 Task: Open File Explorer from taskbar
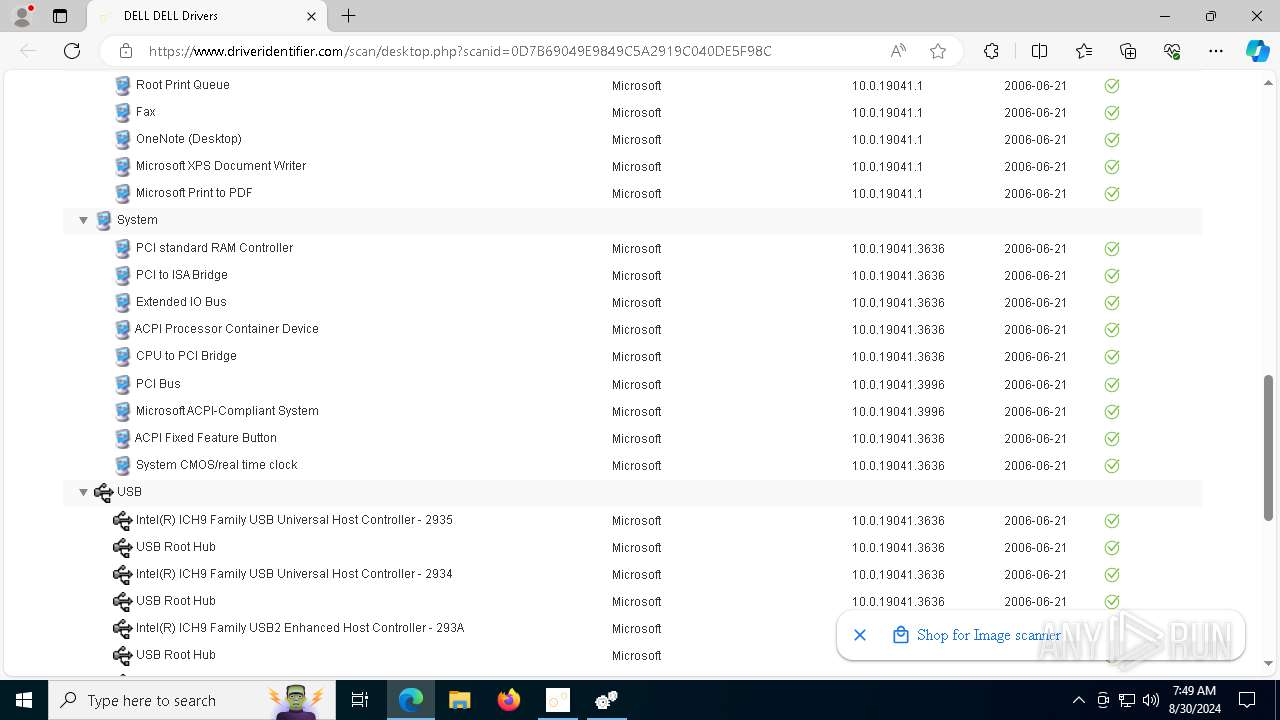pyautogui.click(x=460, y=700)
